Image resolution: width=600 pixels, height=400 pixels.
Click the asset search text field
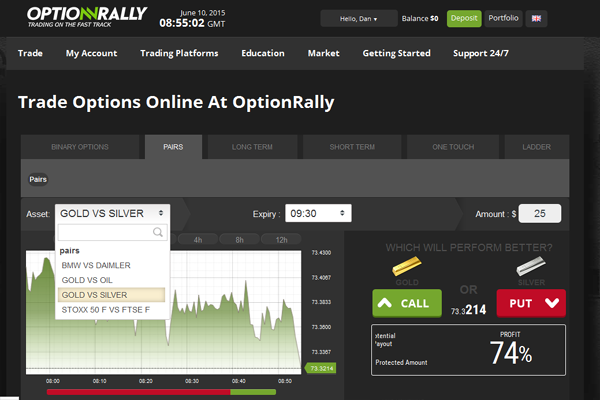coord(112,232)
